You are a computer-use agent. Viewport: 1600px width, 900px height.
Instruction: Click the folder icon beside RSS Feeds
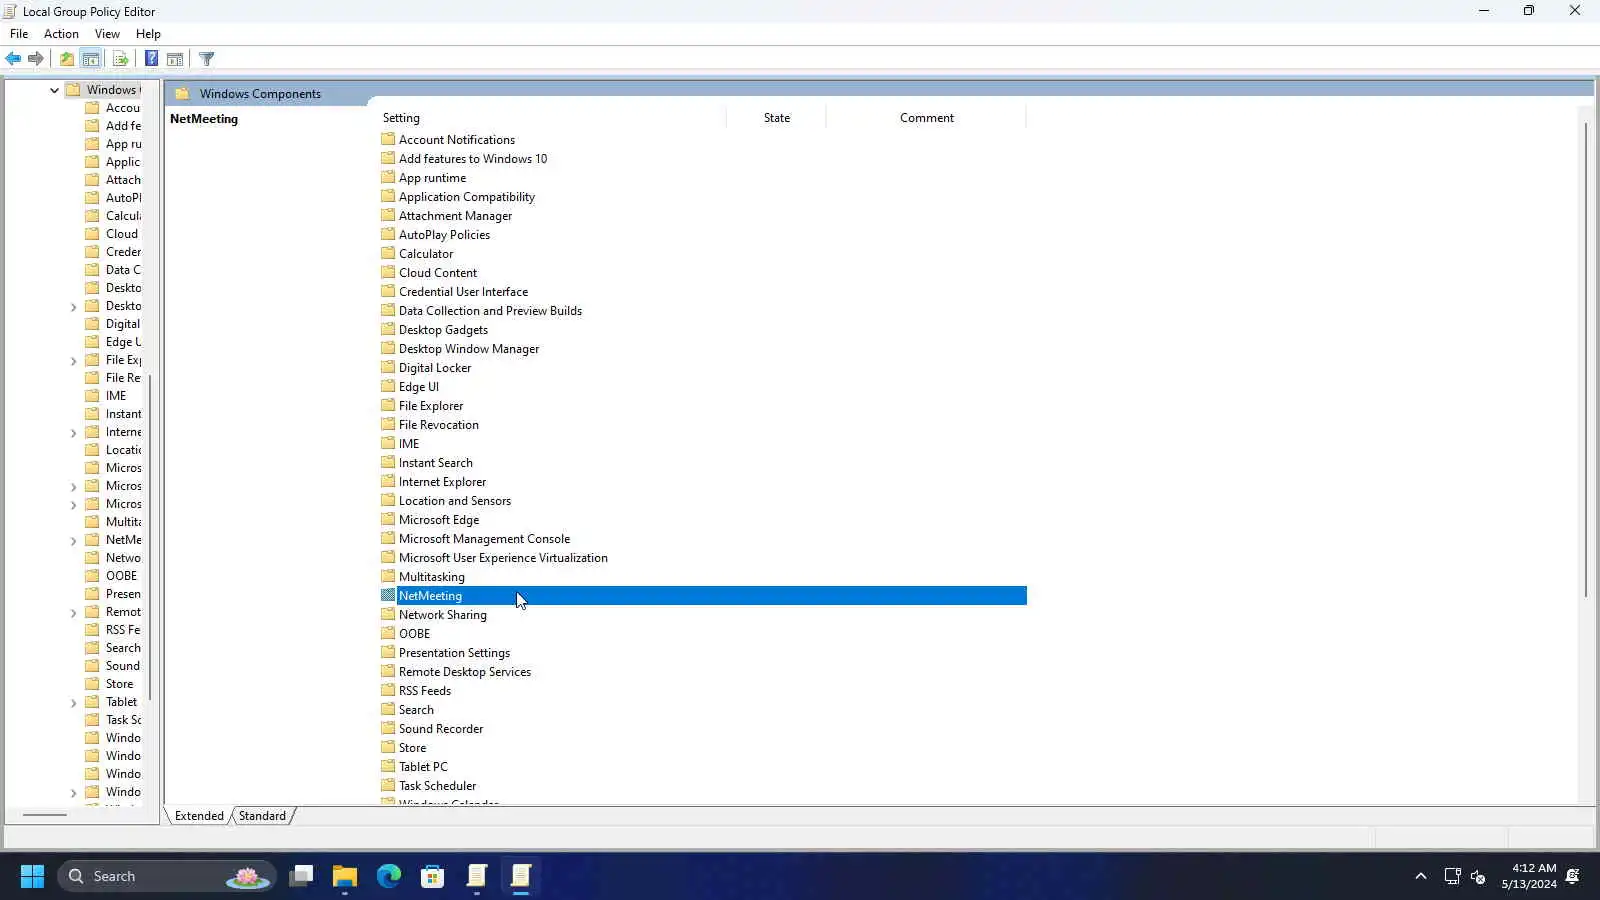point(388,690)
